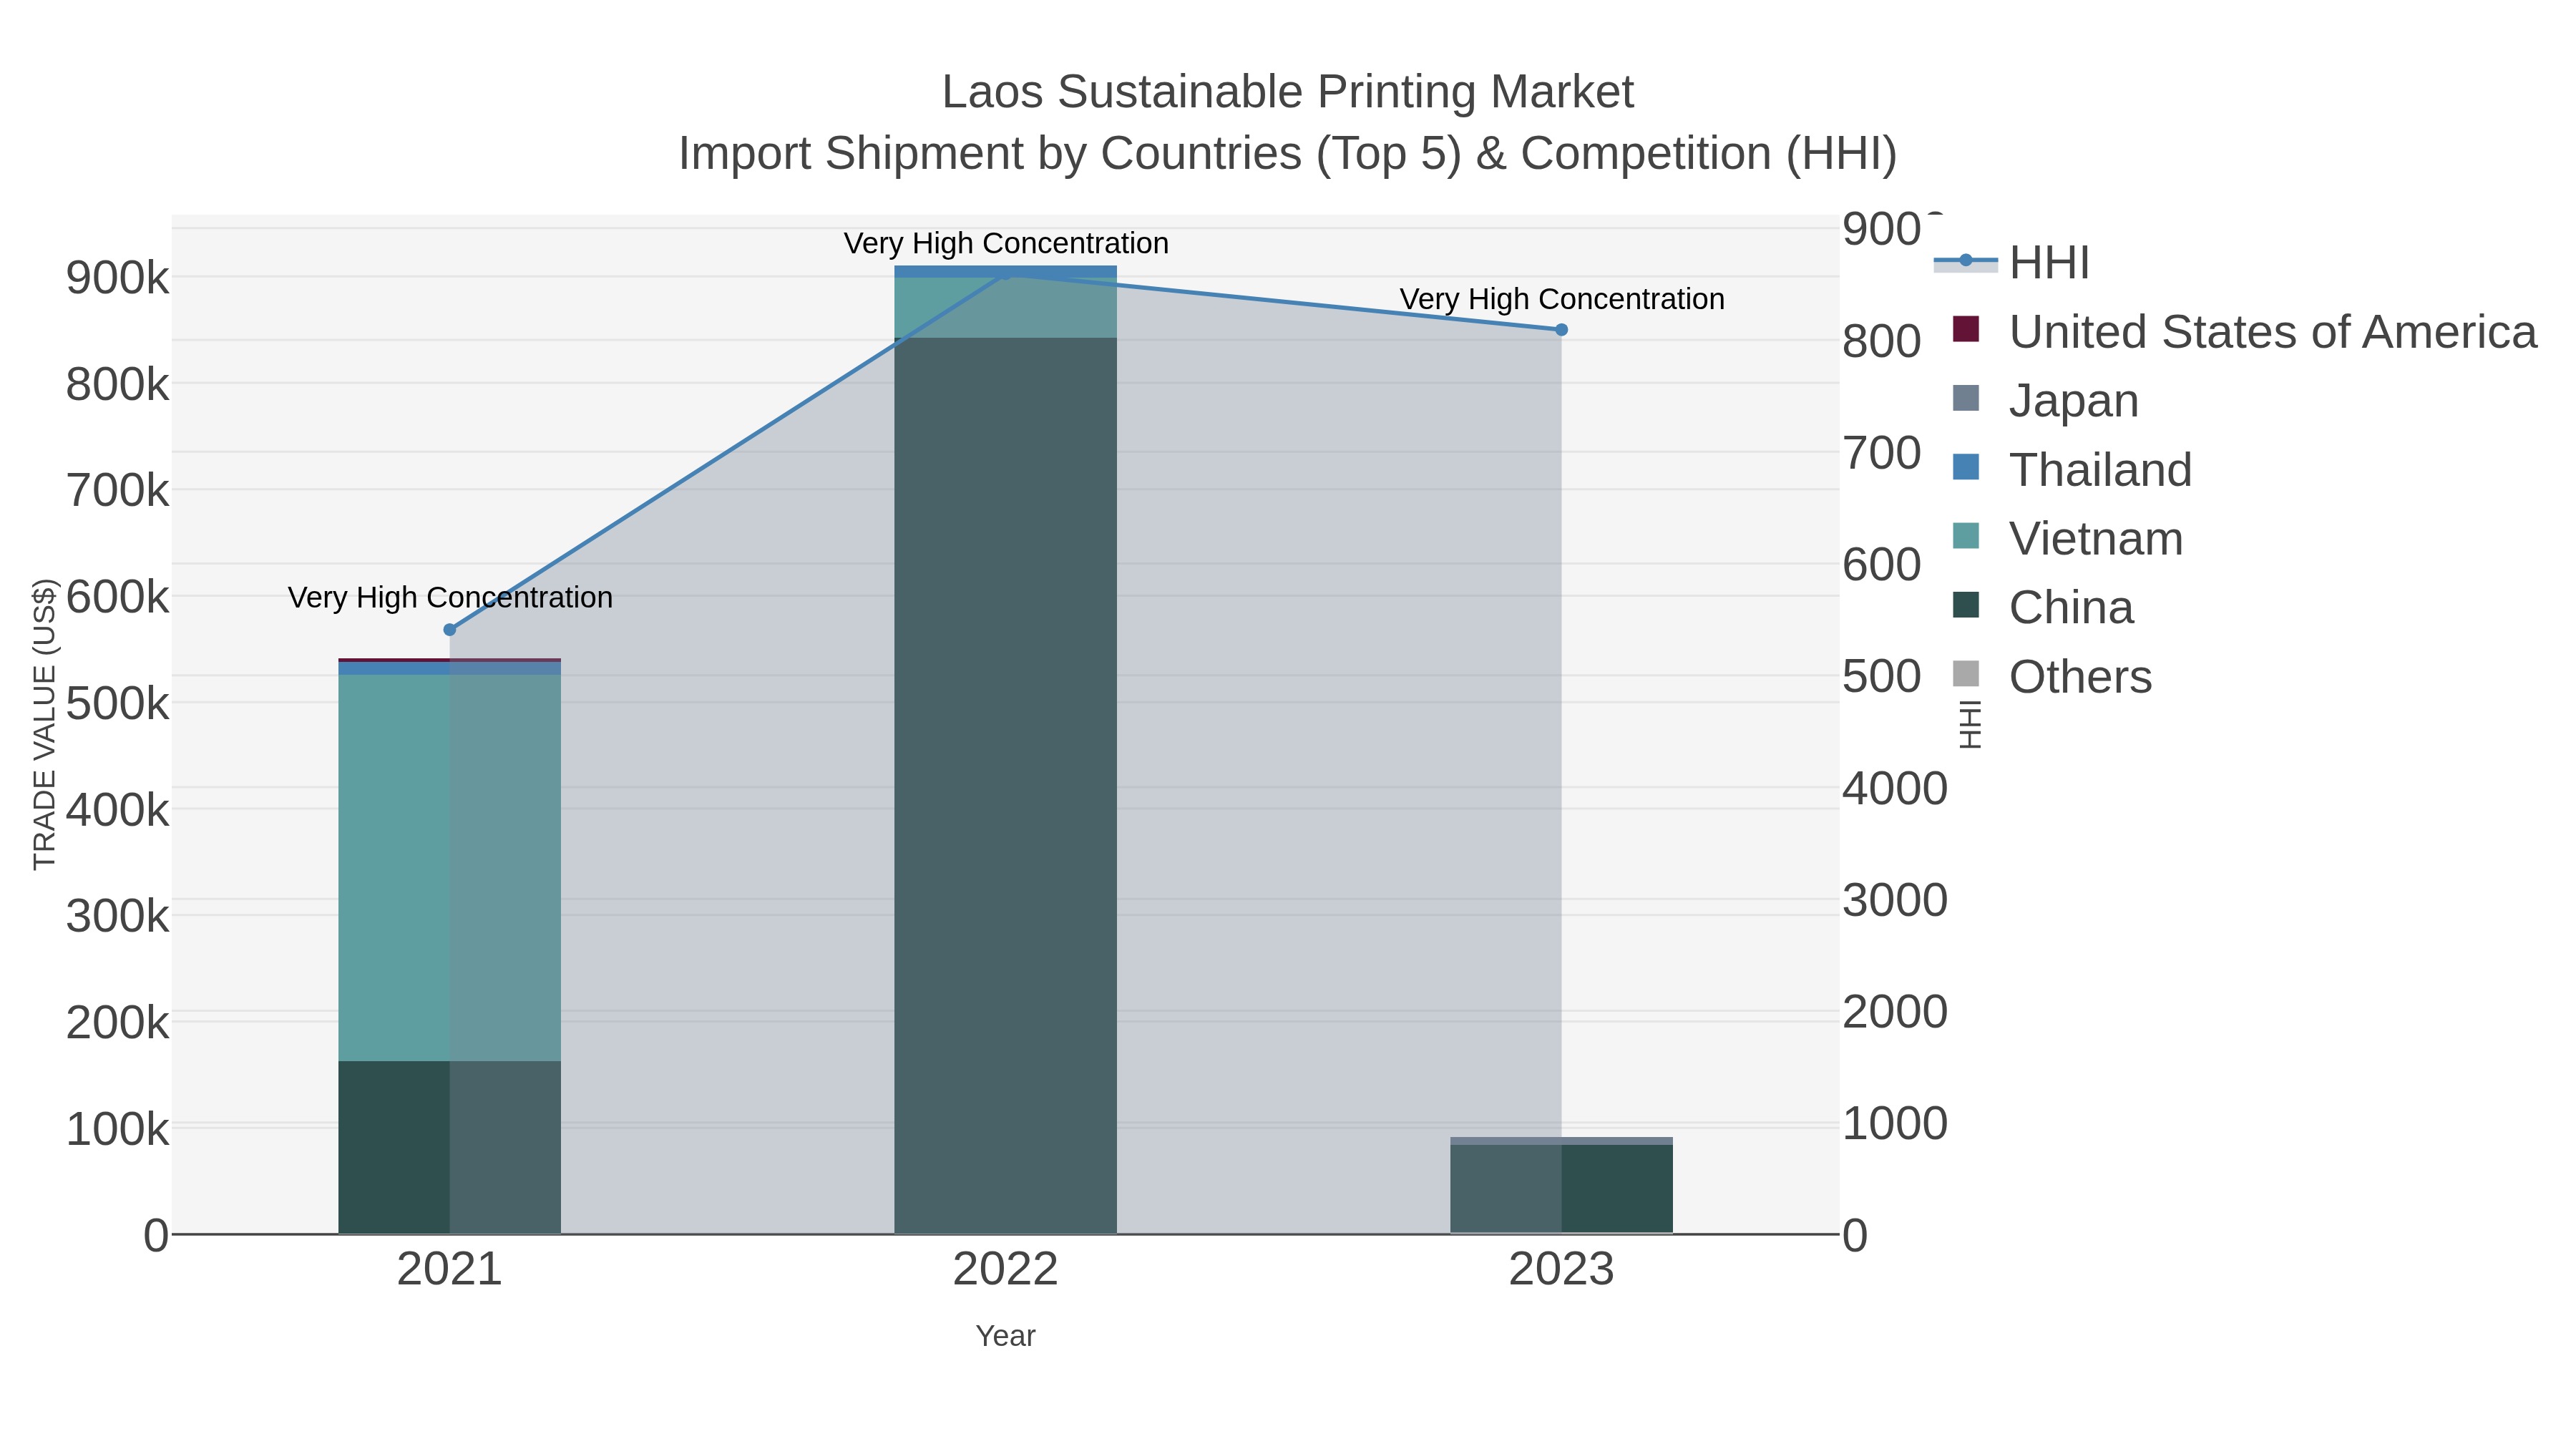The height and width of the screenshot is (1449, 2576).
Task: Click the 2021 Very High Concentration annotation
Action: (450, 597)
